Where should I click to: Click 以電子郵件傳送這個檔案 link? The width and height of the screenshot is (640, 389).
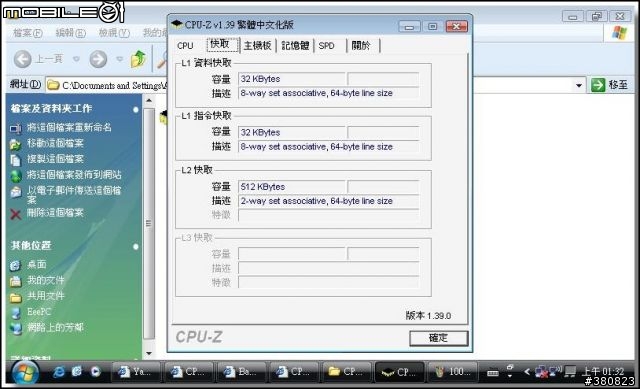[x=74, y=194]
